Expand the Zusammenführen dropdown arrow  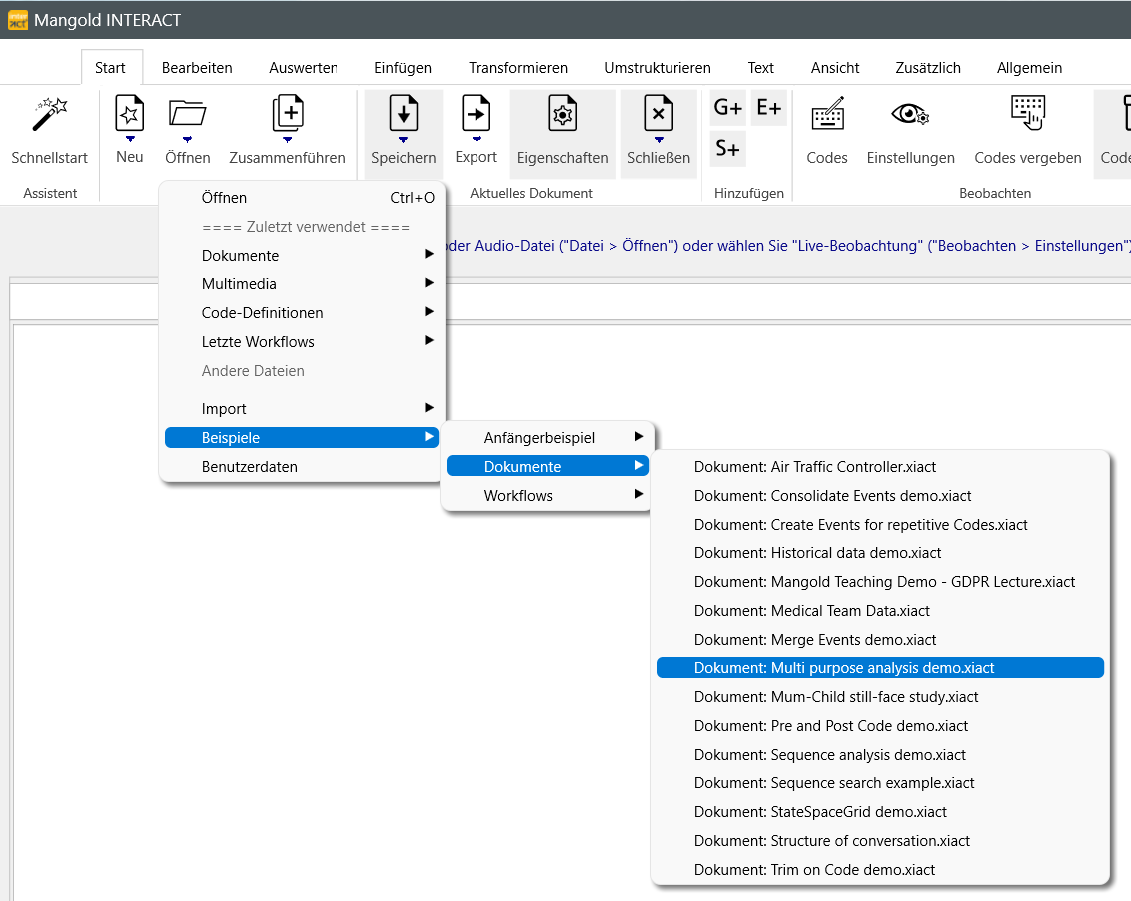pos(288,139)
